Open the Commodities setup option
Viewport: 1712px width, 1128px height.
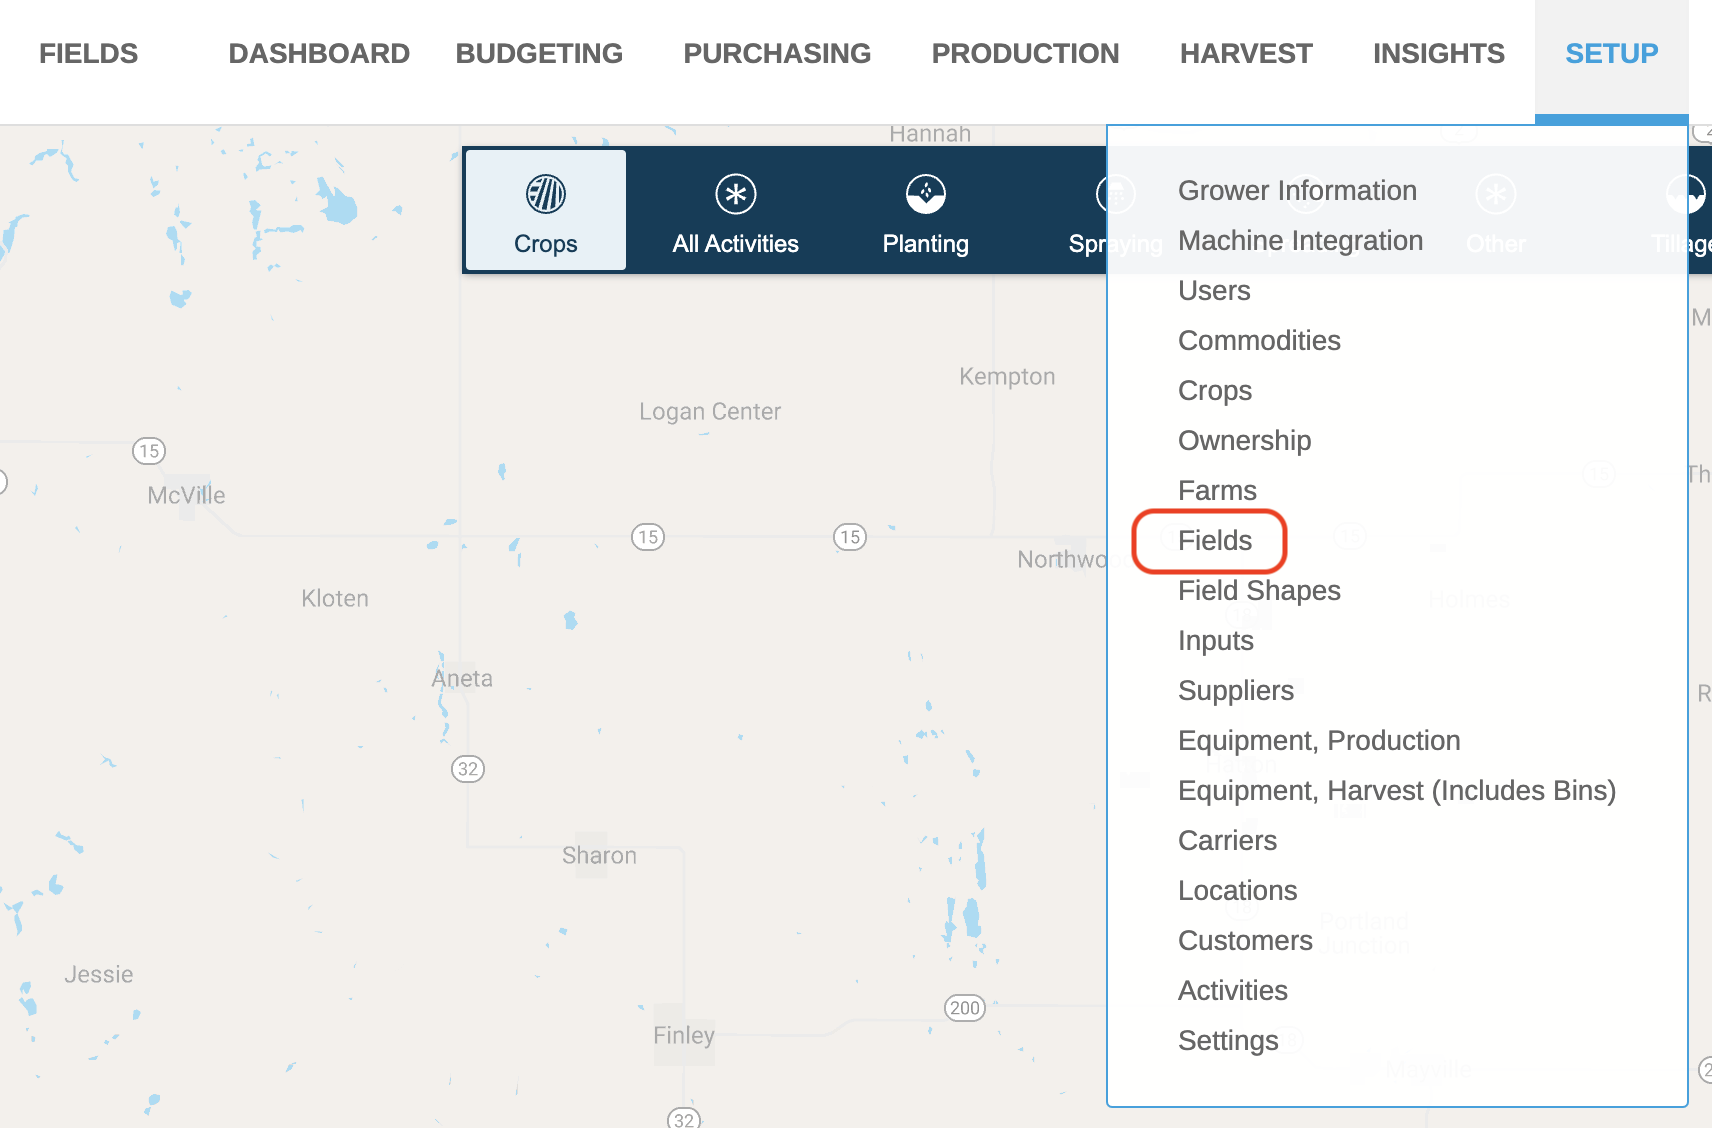pos(1259,341)
